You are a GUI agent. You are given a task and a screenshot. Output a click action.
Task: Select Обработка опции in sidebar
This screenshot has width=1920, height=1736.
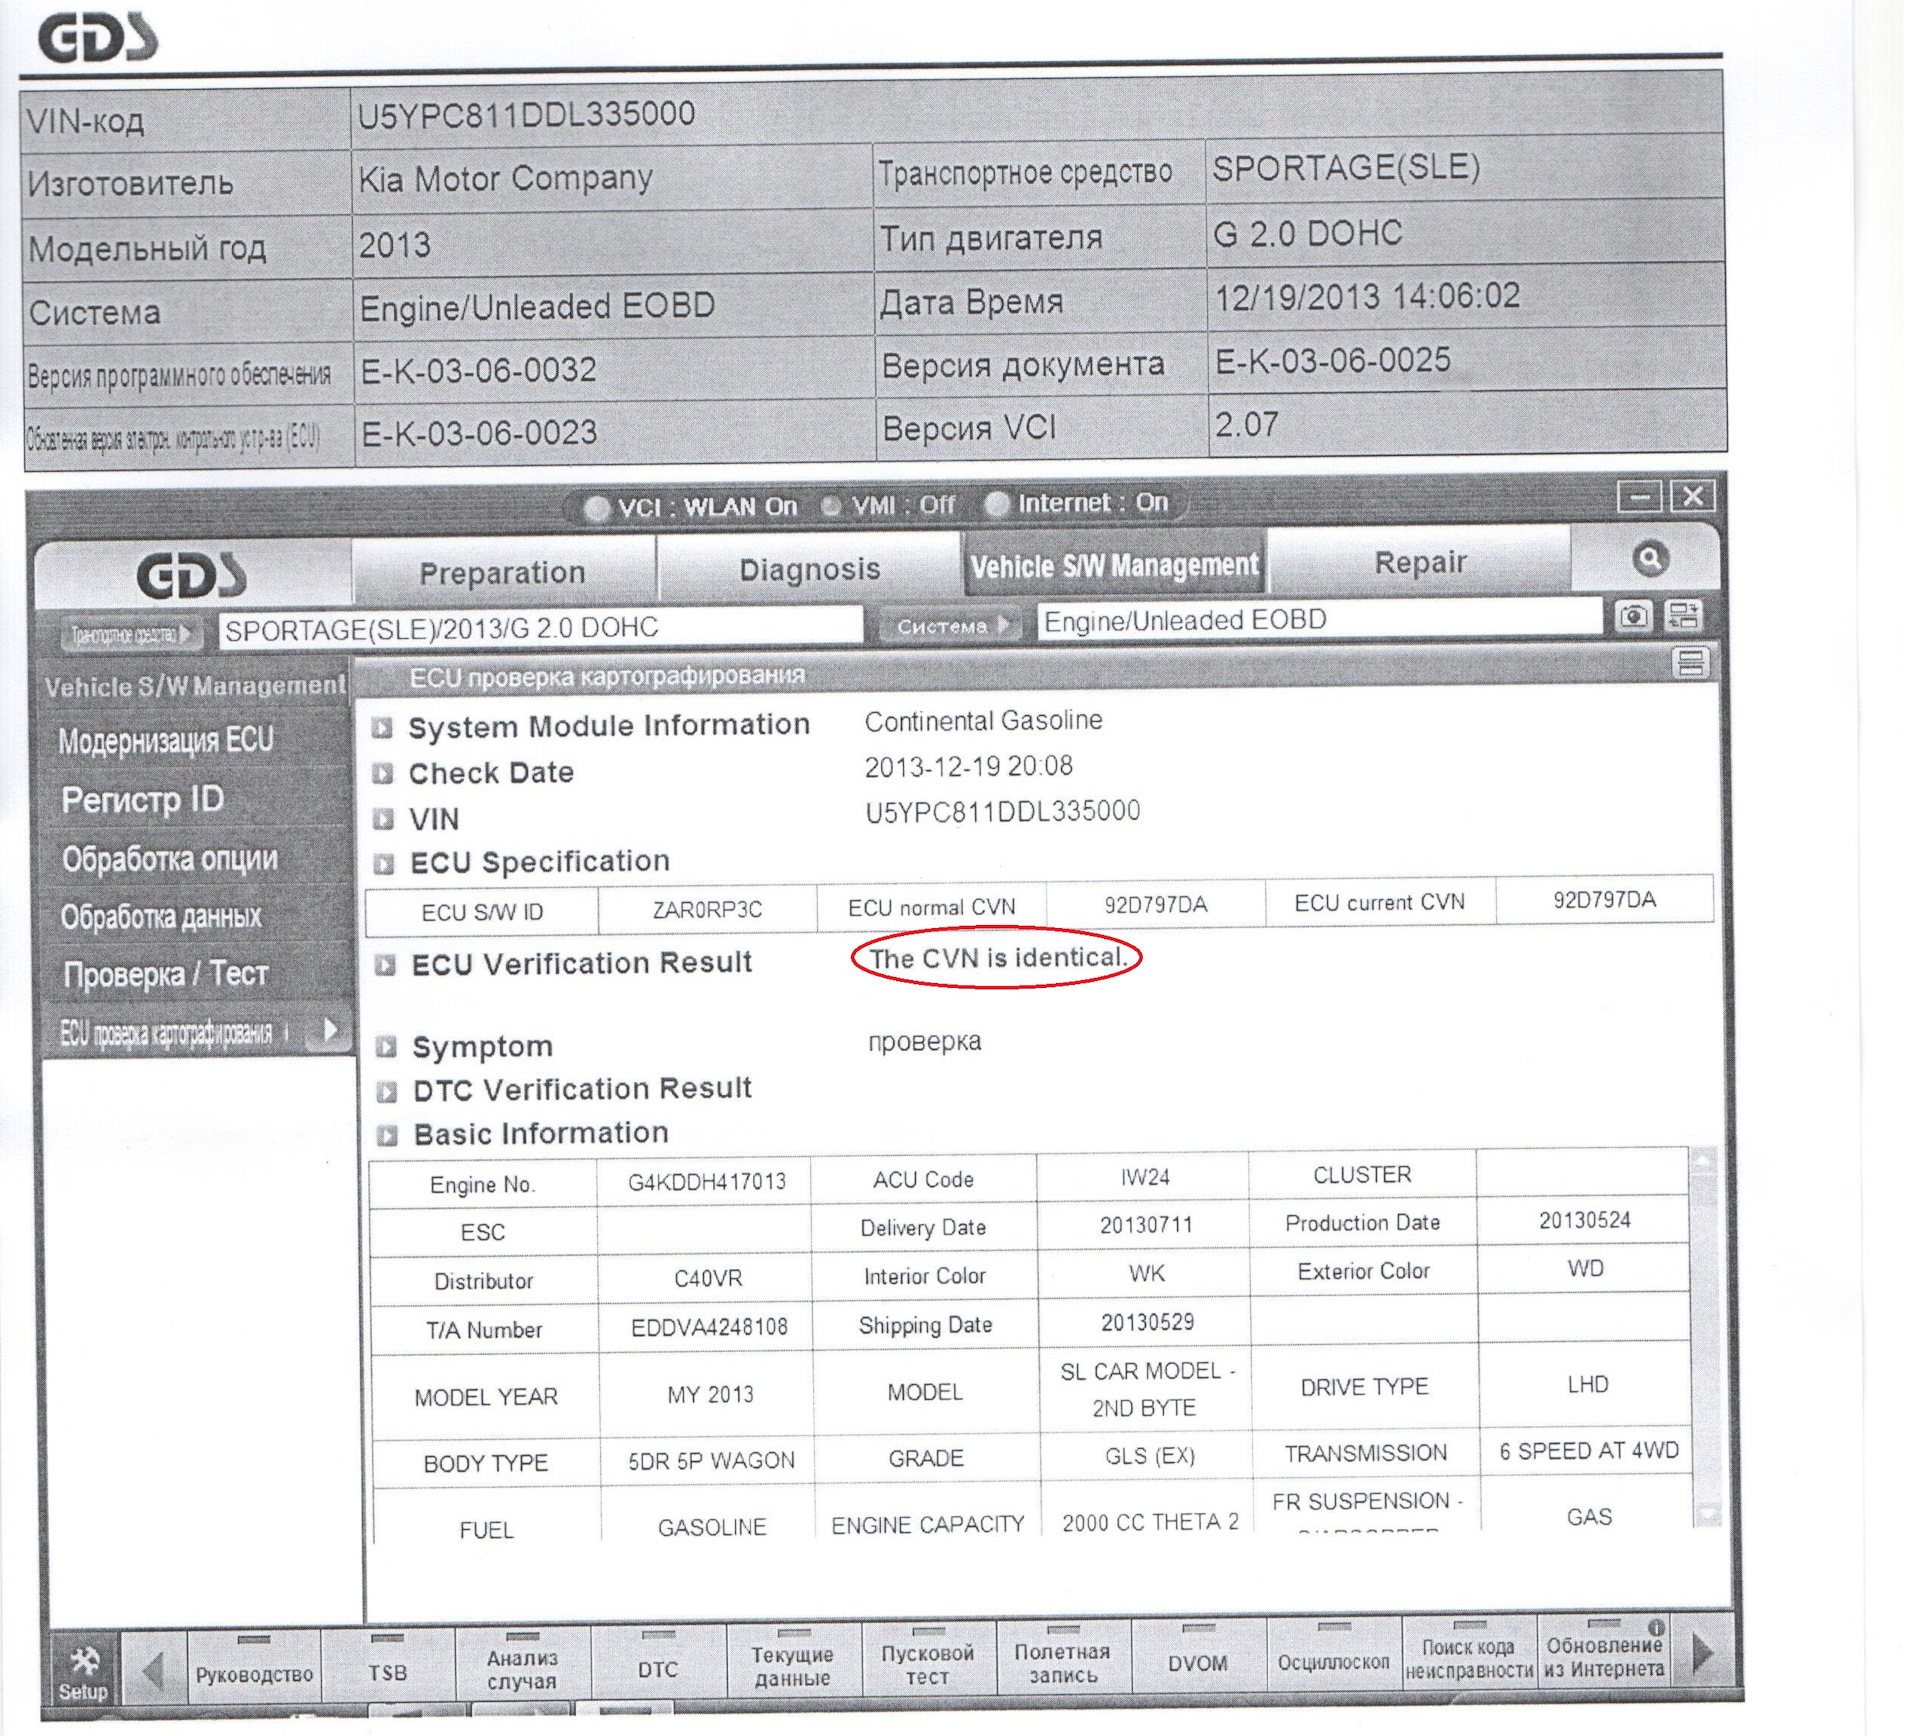pos(170,859)
